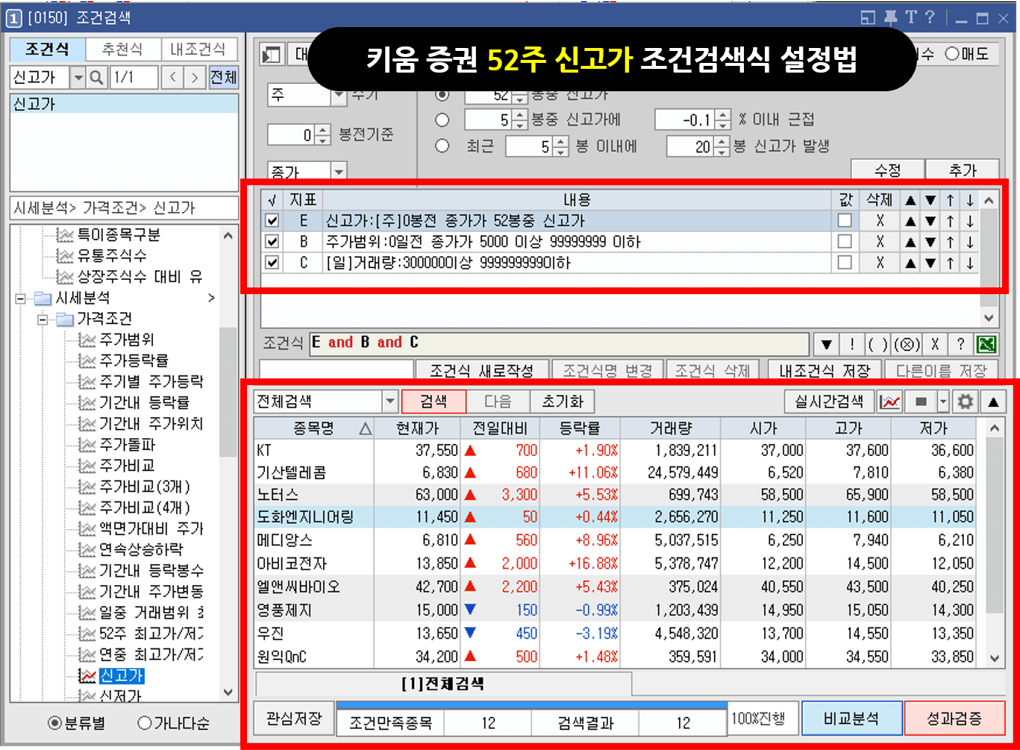Uncheck condition B checkbox

click(x=270, y=239)
